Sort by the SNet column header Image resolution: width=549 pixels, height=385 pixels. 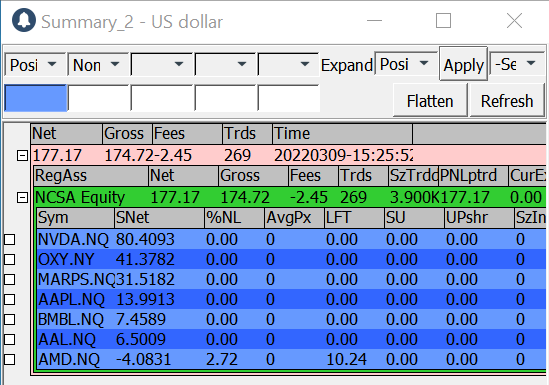click(160, 218)
